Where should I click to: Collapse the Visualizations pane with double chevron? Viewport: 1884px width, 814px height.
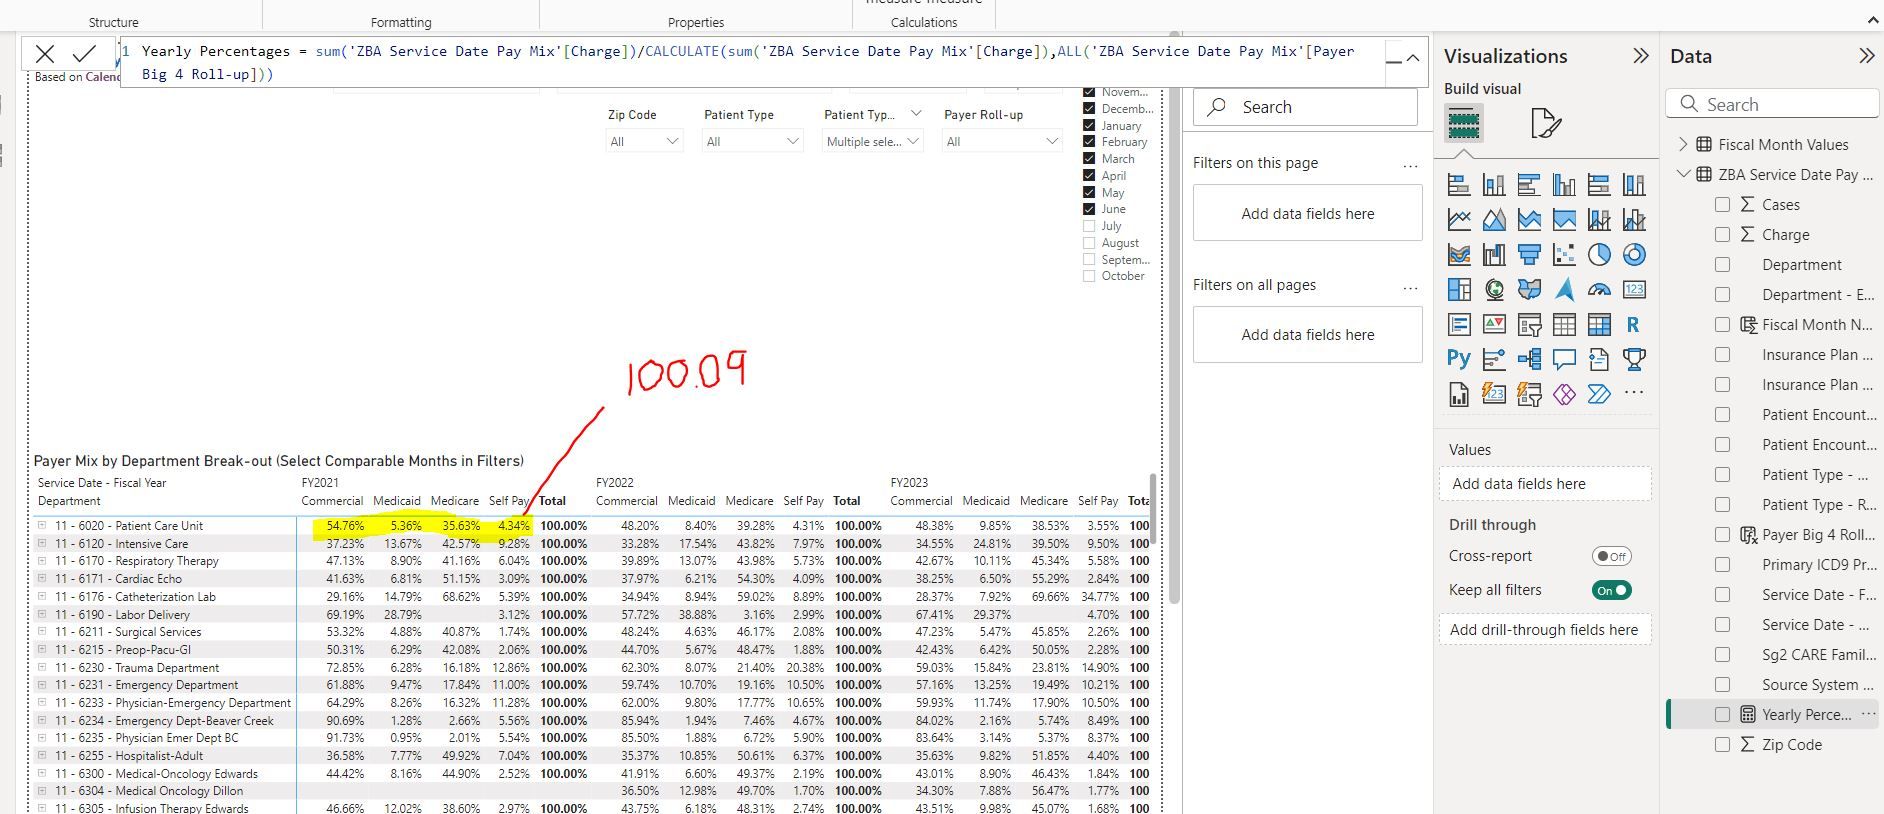point(1641,56)
